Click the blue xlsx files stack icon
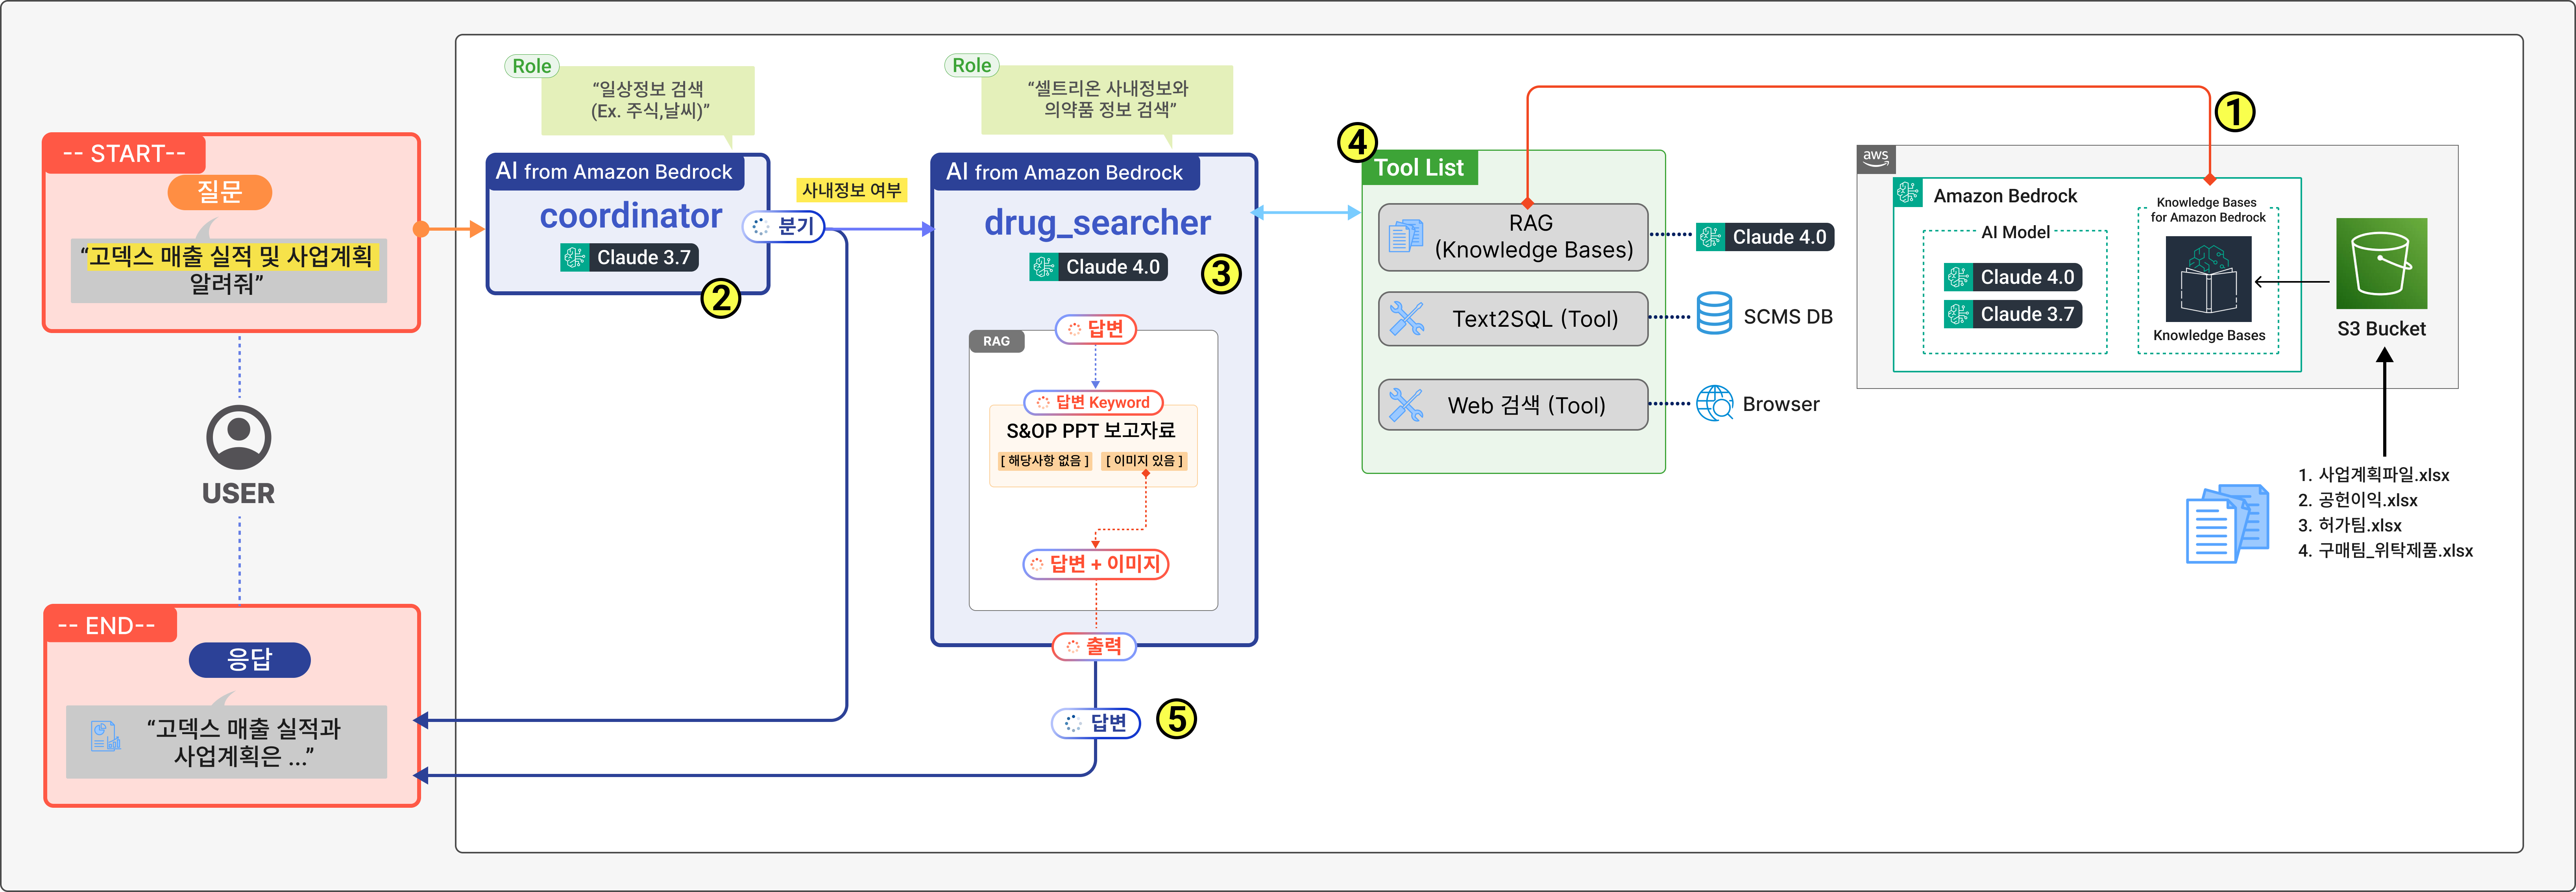This screenshot has height=892, width=2576. pyautogui.click(x=2227, y=524)
